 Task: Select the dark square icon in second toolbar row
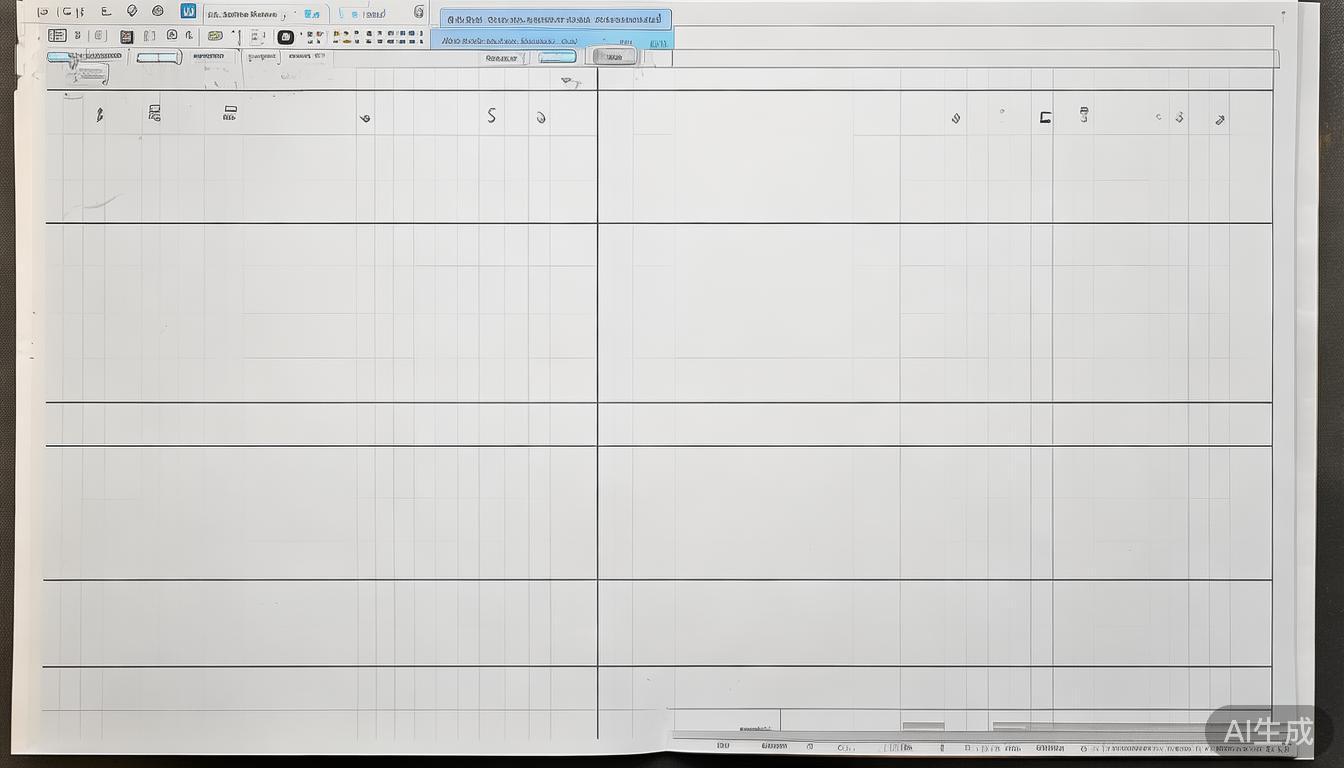(126, 37)
